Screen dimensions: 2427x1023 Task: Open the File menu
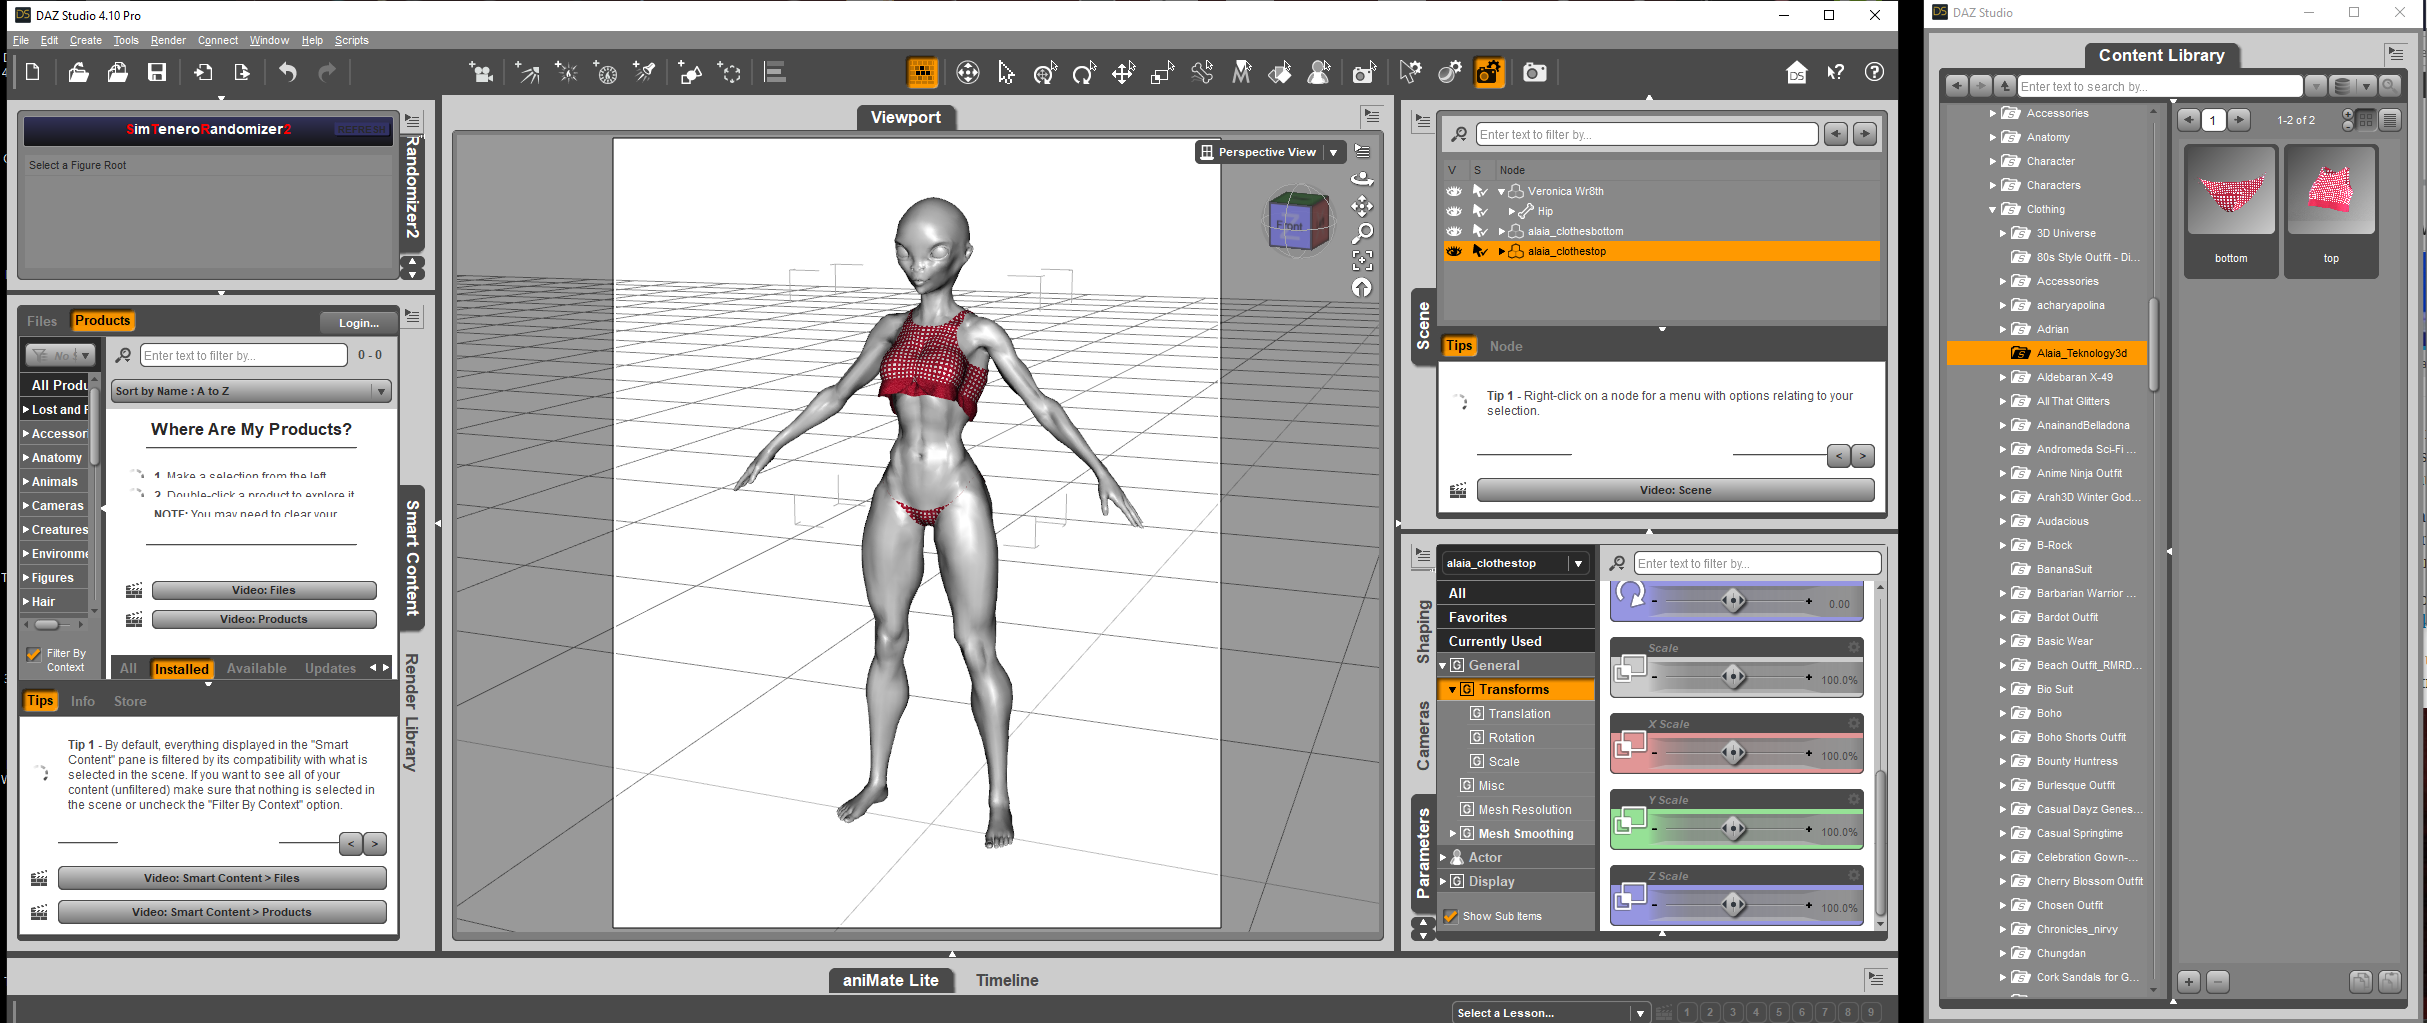coord(20,40)
